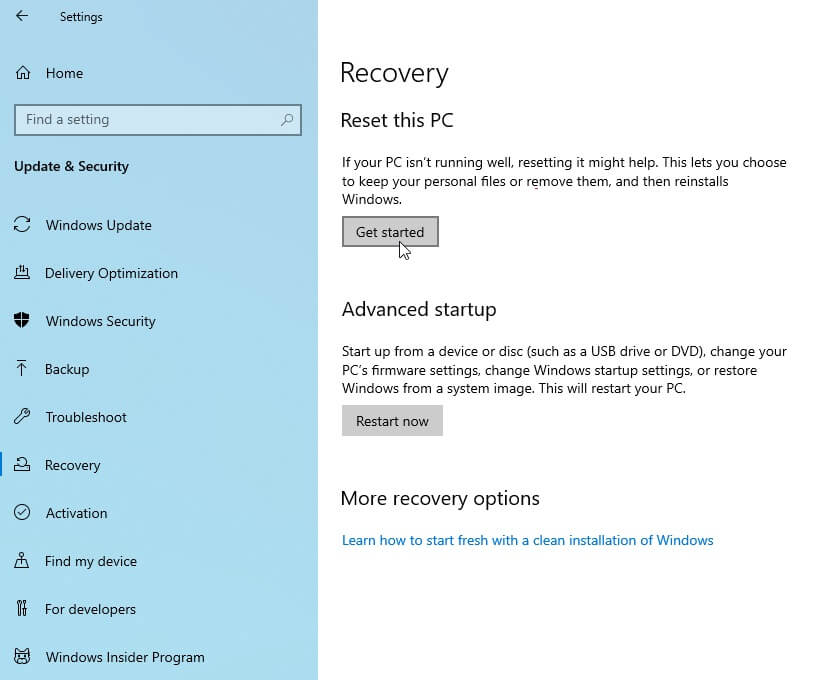Click the Find my device icon
Viewport: 834px width, 680px height.
[22, 560]
